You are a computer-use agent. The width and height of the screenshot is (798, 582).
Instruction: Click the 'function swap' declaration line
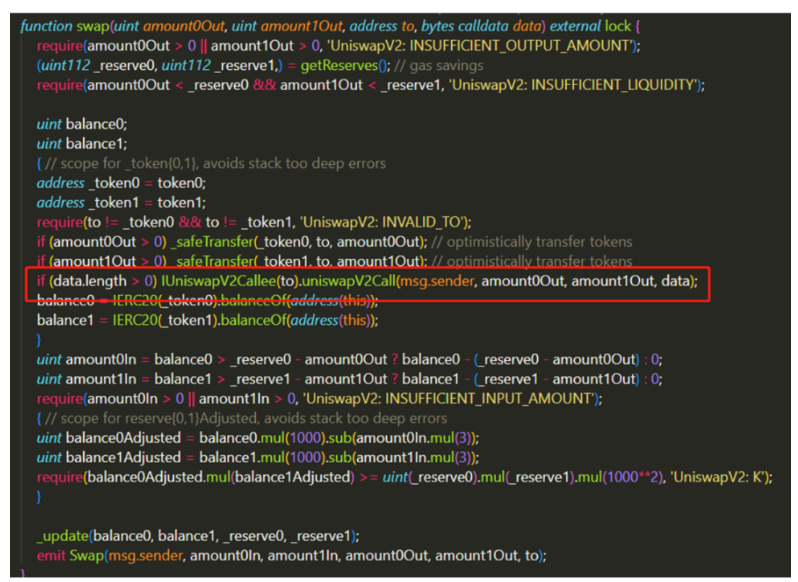pos(330,26)
